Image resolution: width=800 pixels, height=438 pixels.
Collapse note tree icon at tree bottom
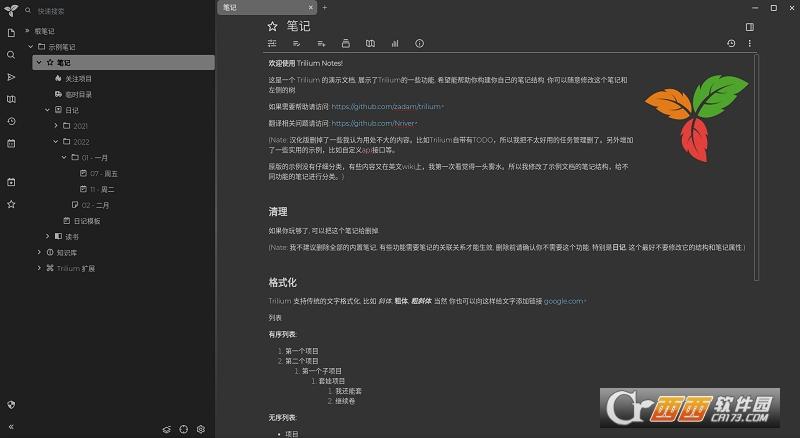167,429
